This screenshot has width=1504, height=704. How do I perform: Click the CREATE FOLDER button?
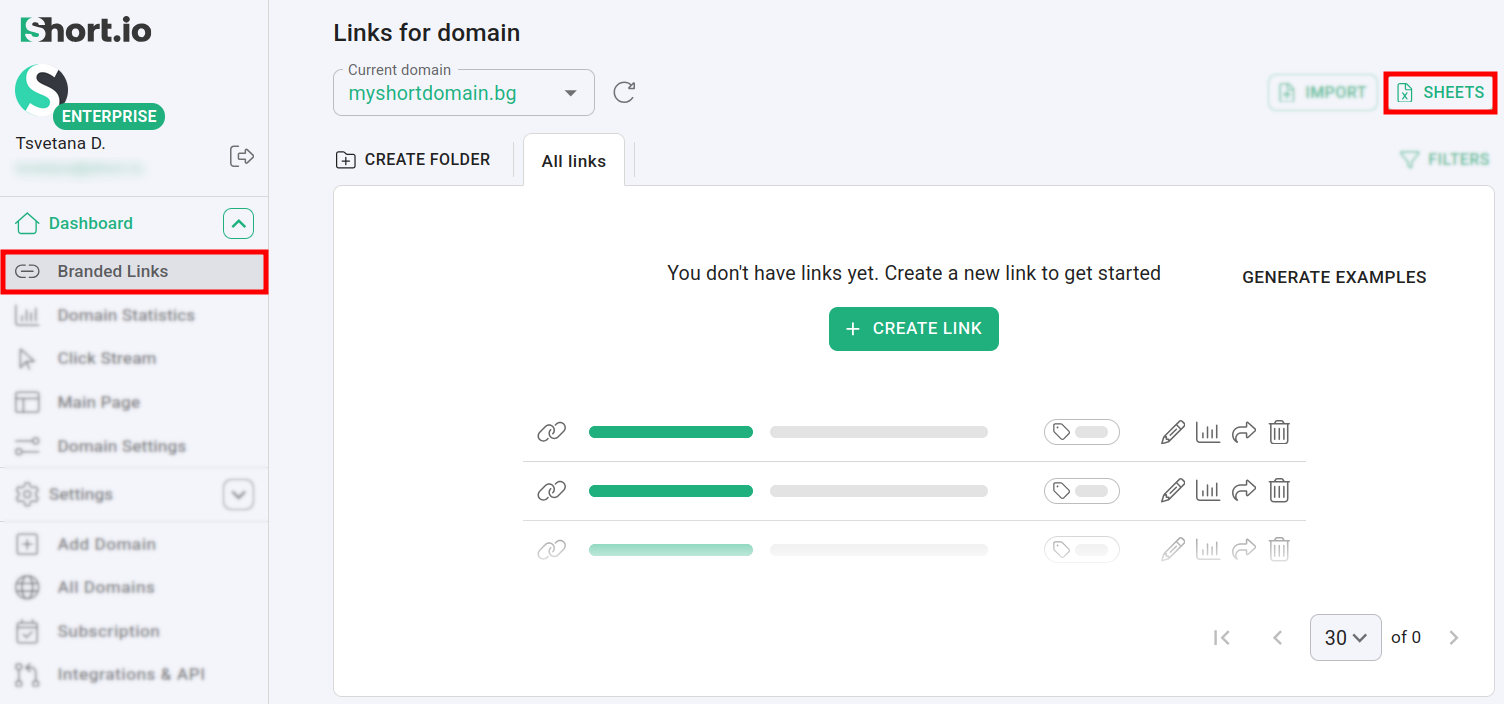413,160
